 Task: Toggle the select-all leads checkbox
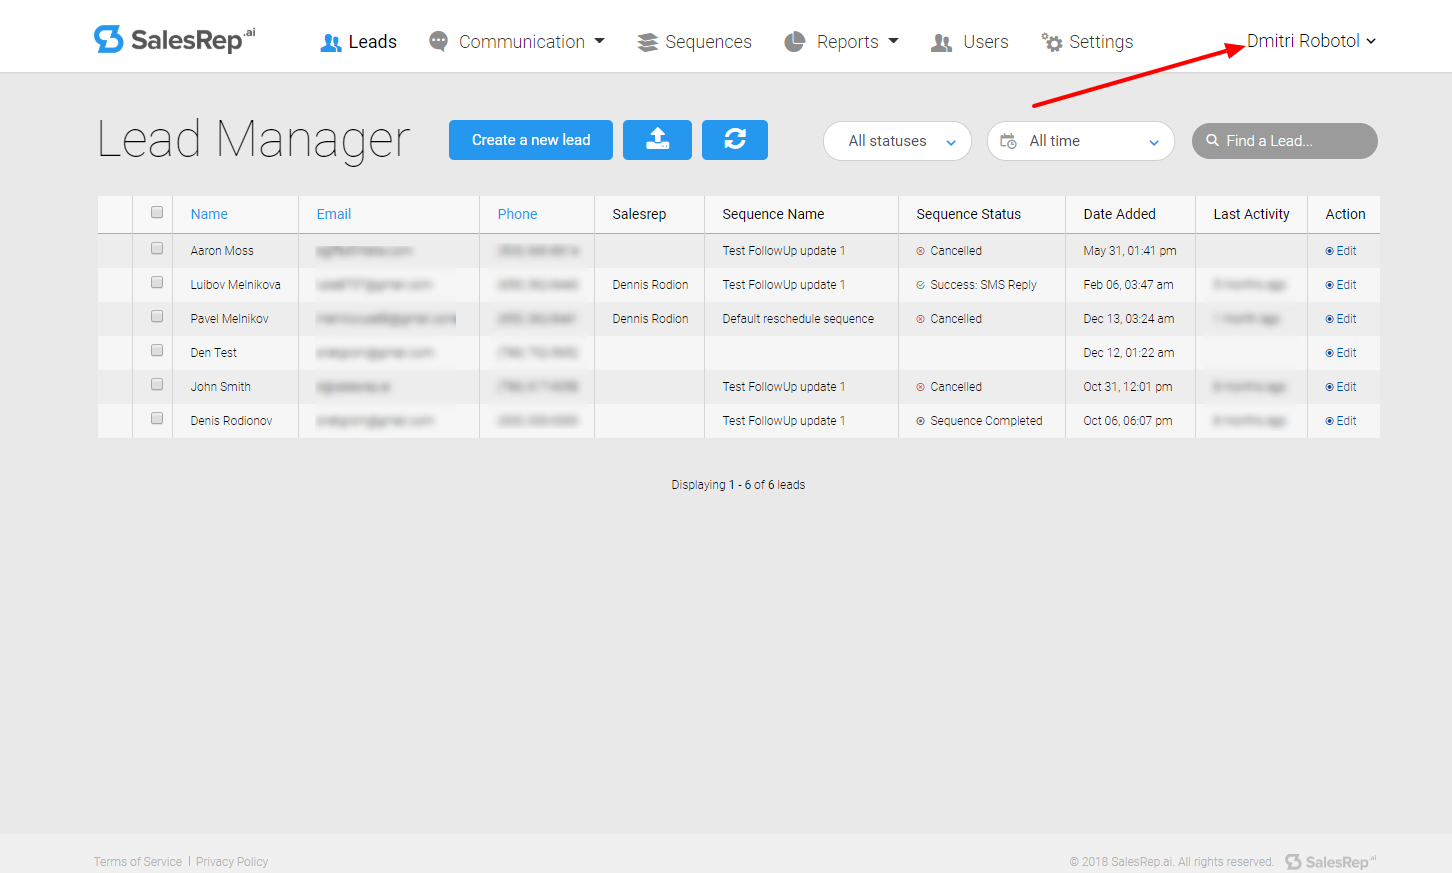point(157,212)
